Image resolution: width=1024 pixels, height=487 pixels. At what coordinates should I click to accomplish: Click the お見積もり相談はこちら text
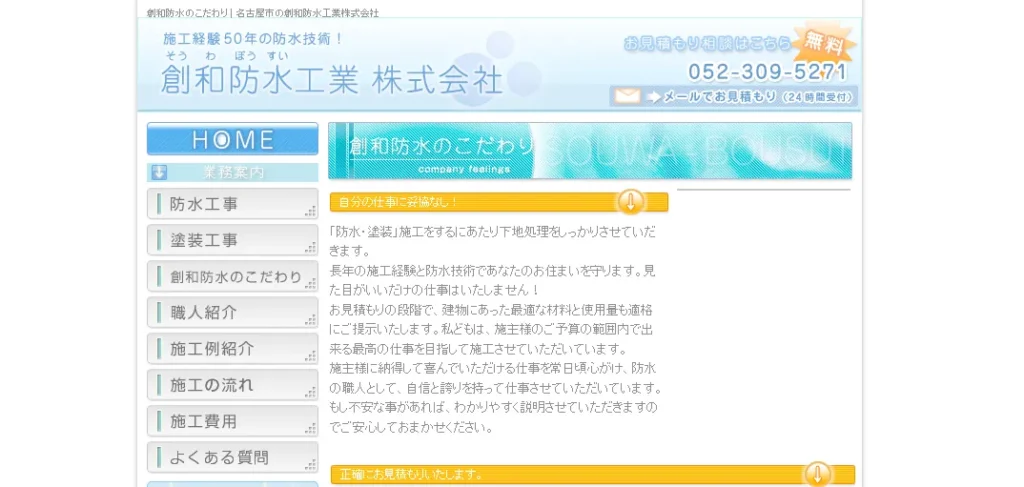[x=707, y=44]
